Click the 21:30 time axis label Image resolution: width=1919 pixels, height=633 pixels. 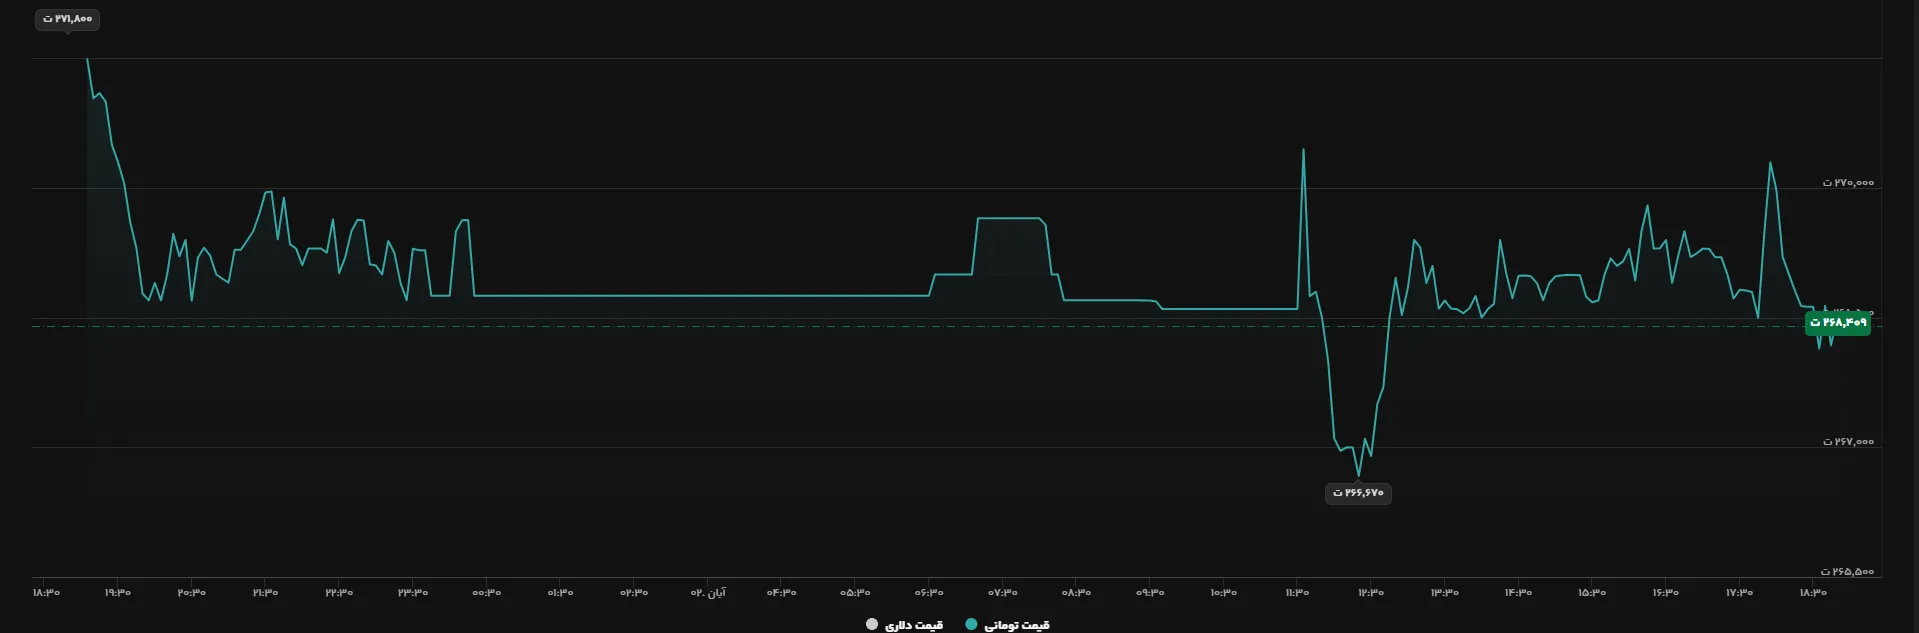pos(265,593)
